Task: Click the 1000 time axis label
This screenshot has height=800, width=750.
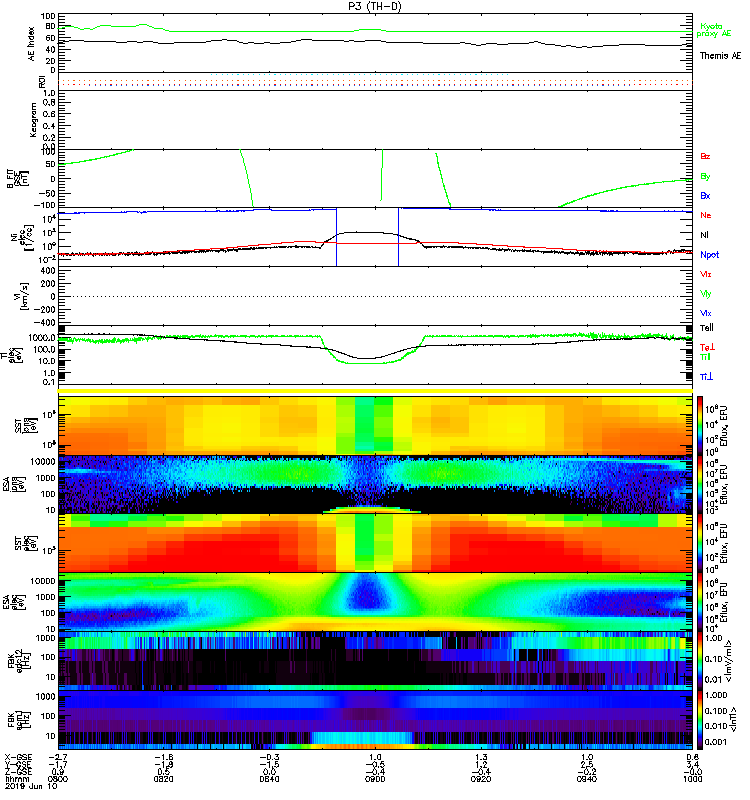Action: point(692,779)
